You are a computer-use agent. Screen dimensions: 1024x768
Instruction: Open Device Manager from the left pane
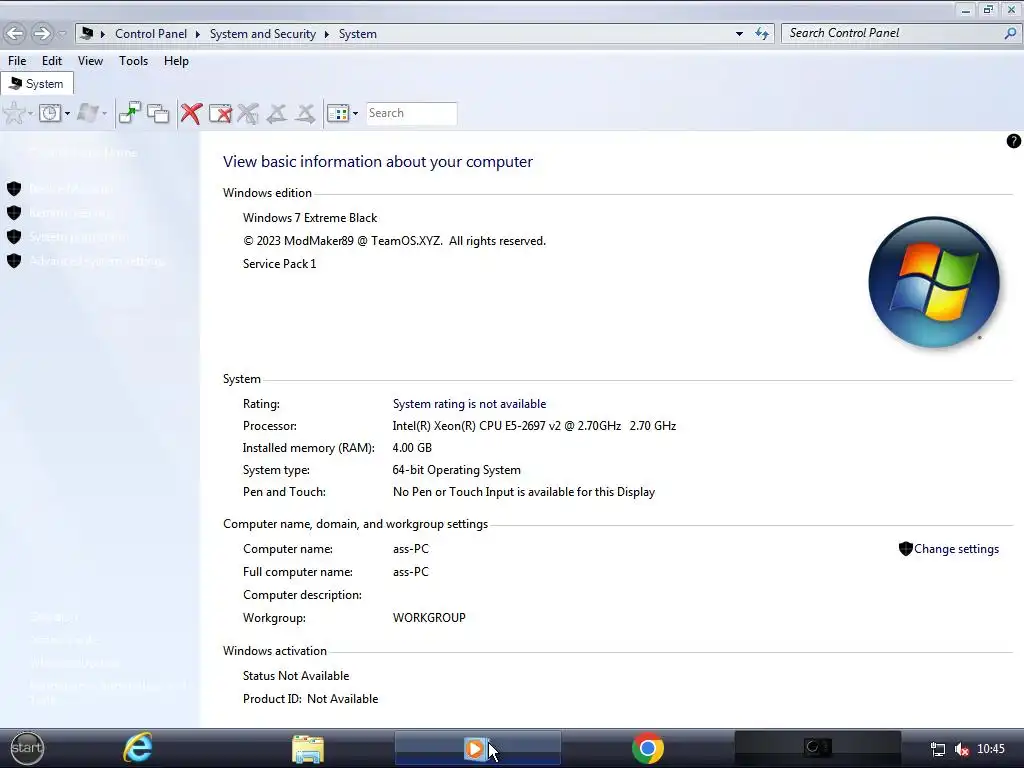pos(71,189)
